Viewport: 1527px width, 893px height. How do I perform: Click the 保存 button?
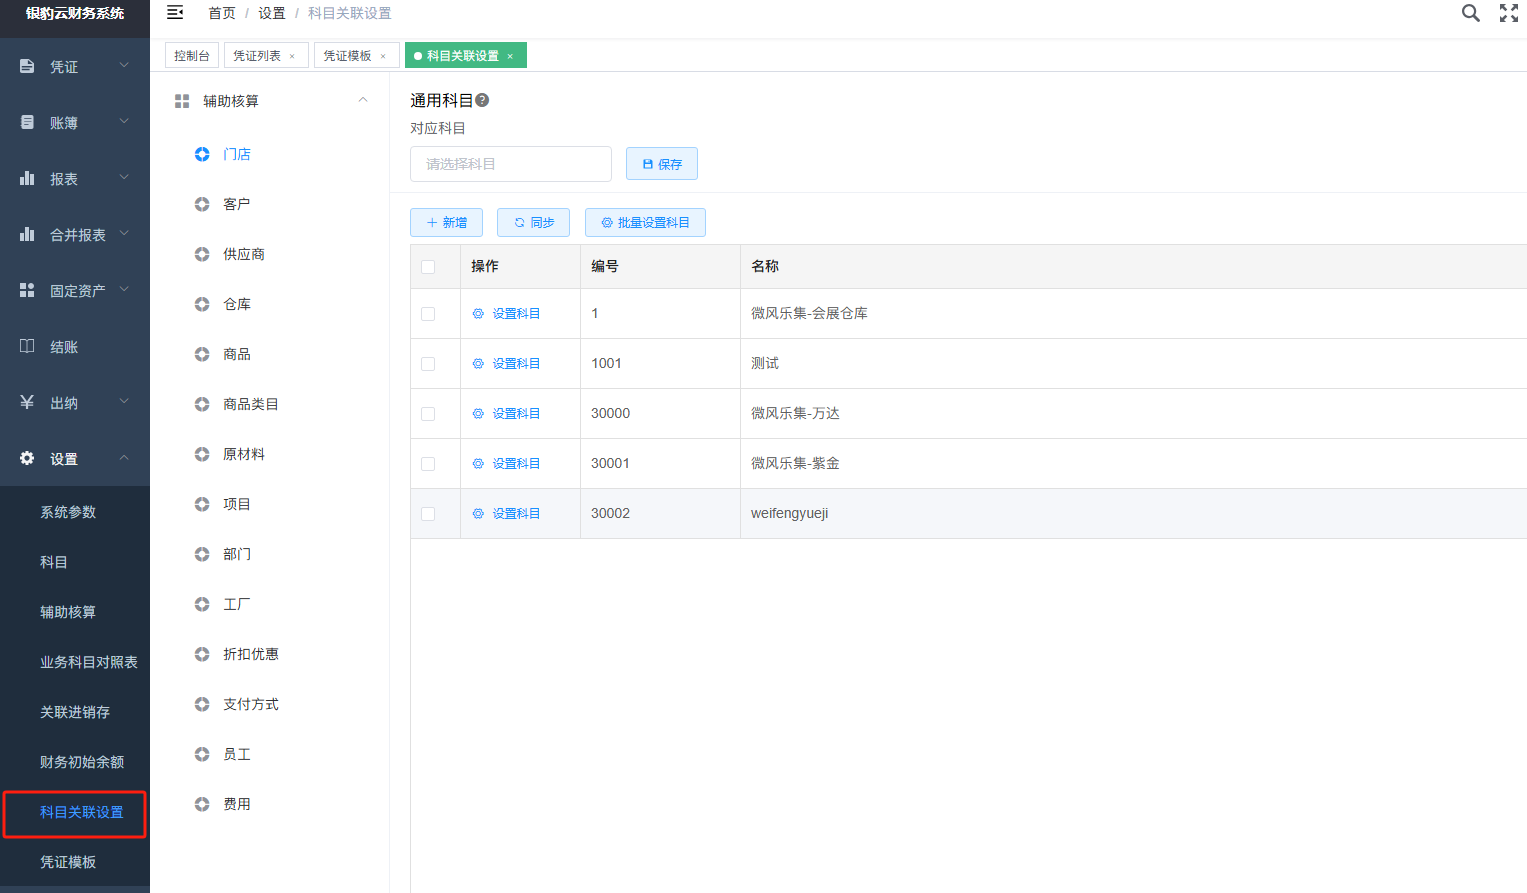(662, 164)
